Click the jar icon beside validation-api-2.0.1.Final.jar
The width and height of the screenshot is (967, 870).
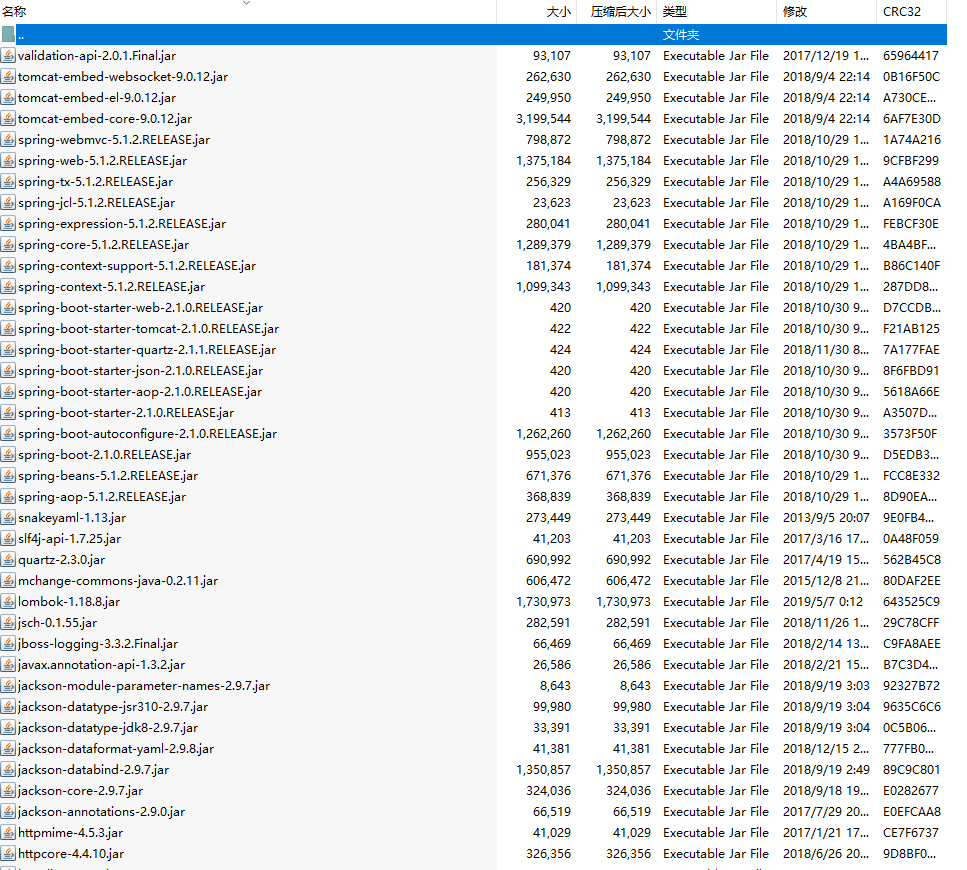click(8, 55)
